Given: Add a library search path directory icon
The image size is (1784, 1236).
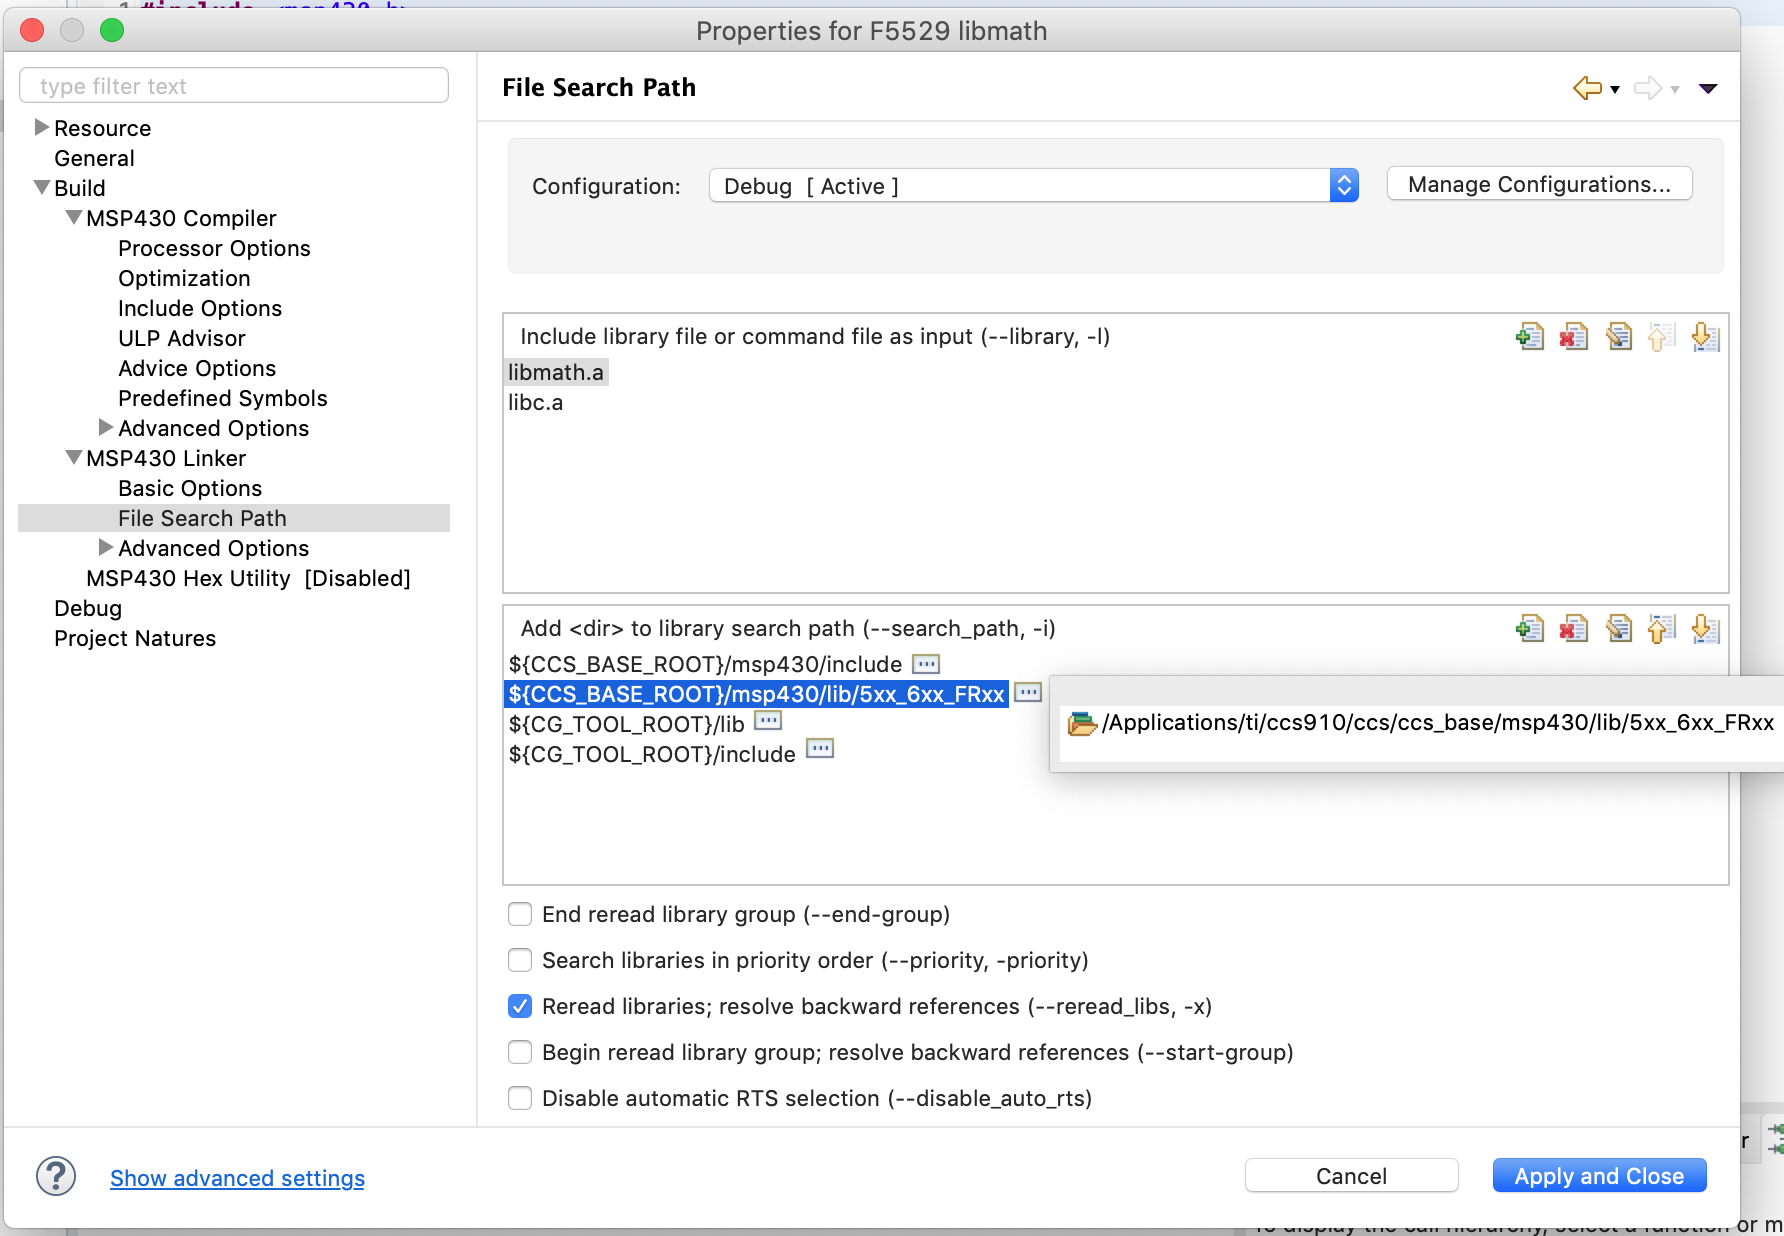Looking at the screenshot, I should click(x=1529, y=629).
